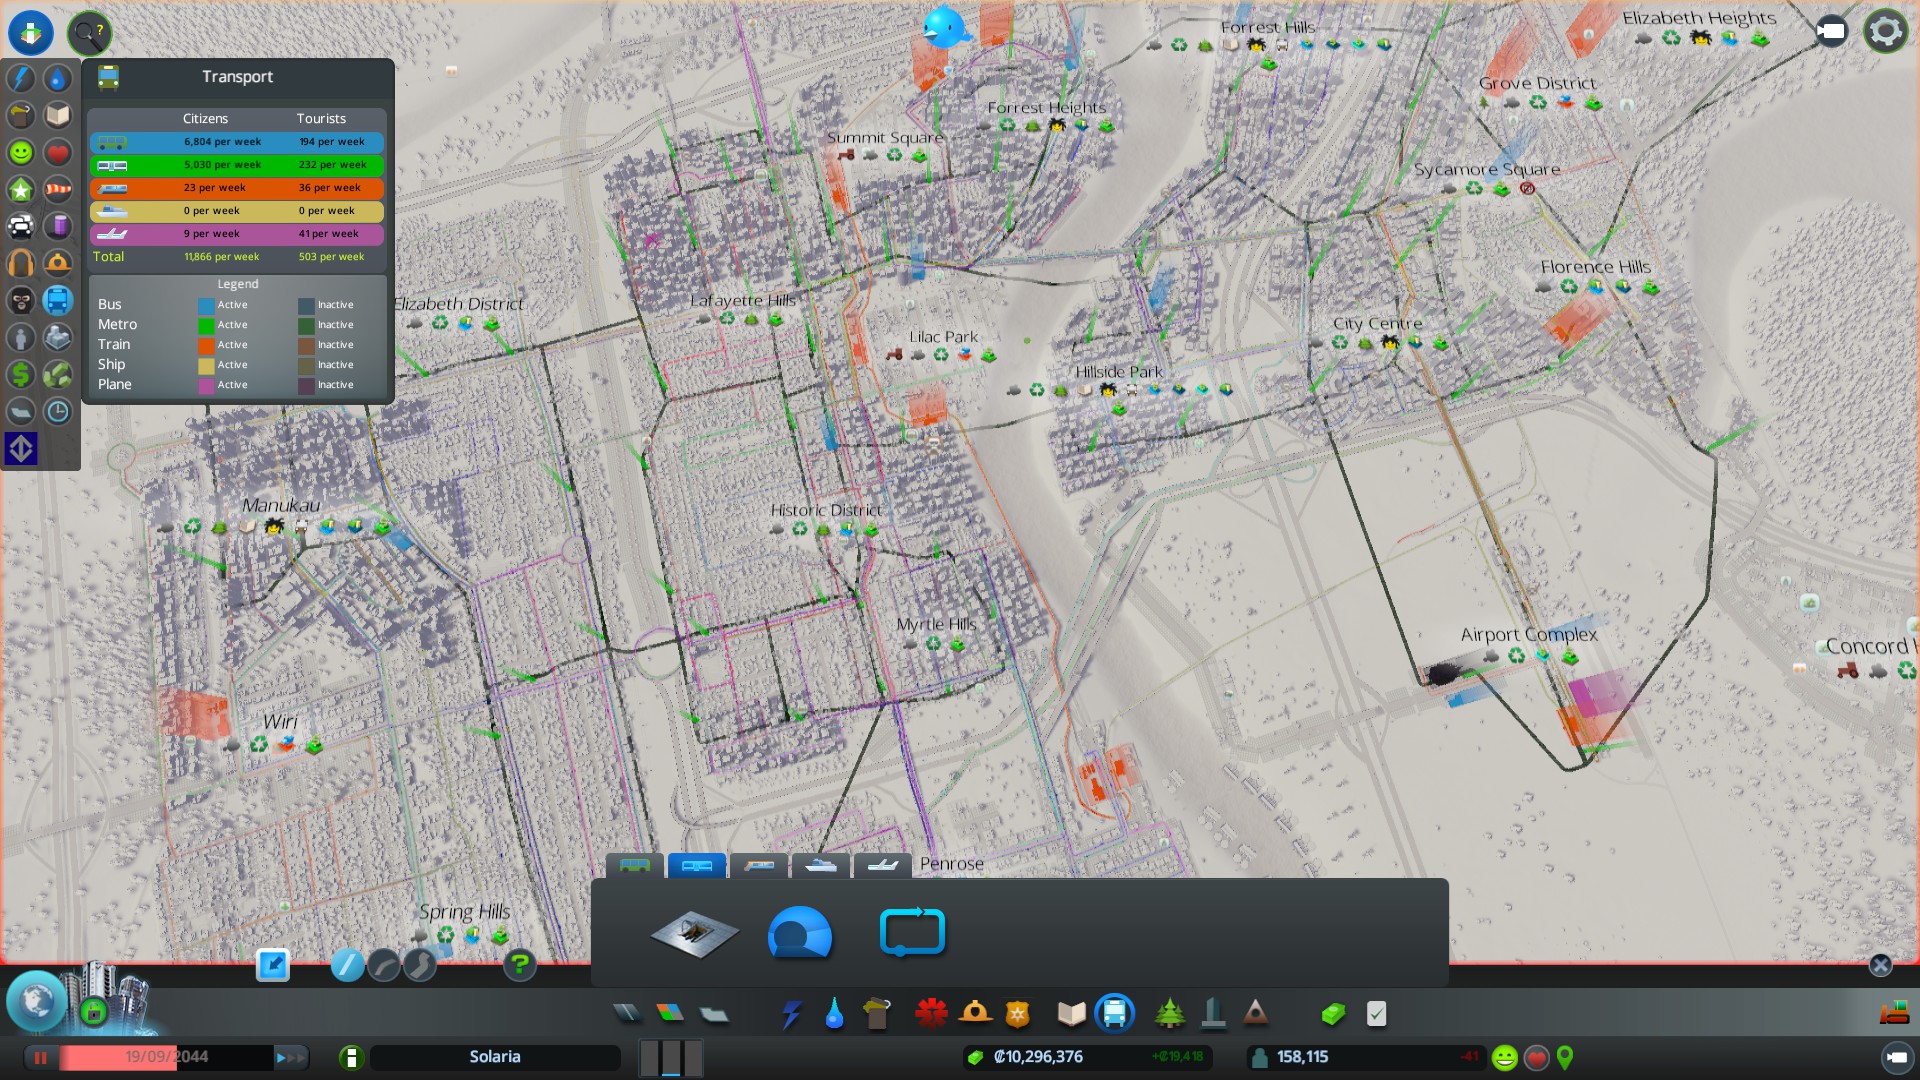Open the Water info view icon
Screen dimensions: 1920x1080
click(58, 78)
